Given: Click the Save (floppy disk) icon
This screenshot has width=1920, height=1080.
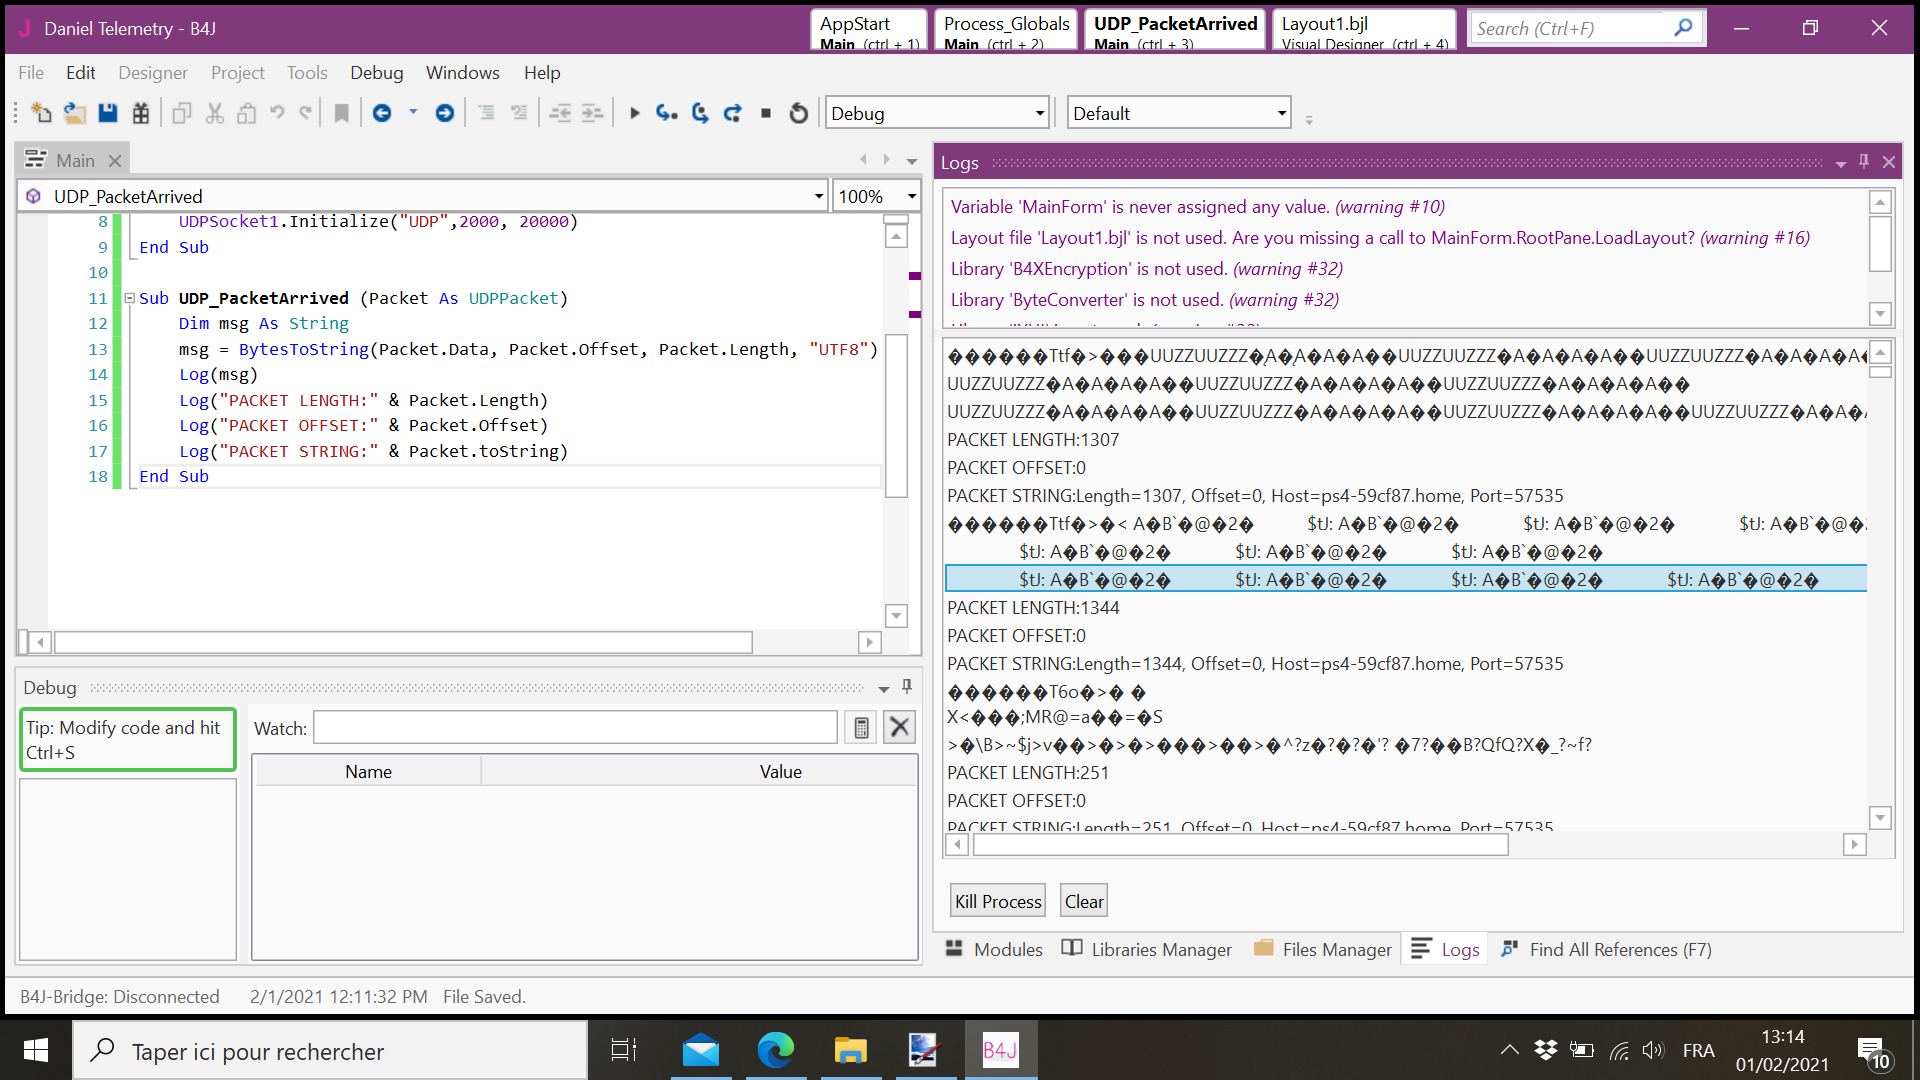Looking at the screenshot, I should [108, 113].
